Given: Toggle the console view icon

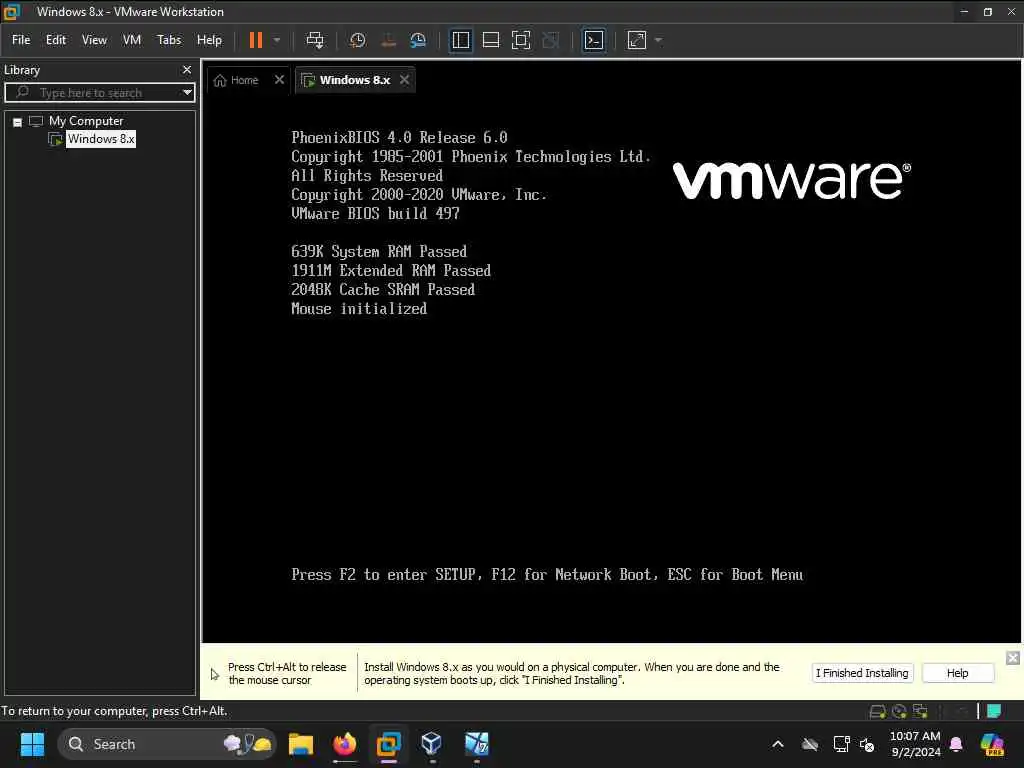Looking at the screenshot, I should click(x=593, y=40).
